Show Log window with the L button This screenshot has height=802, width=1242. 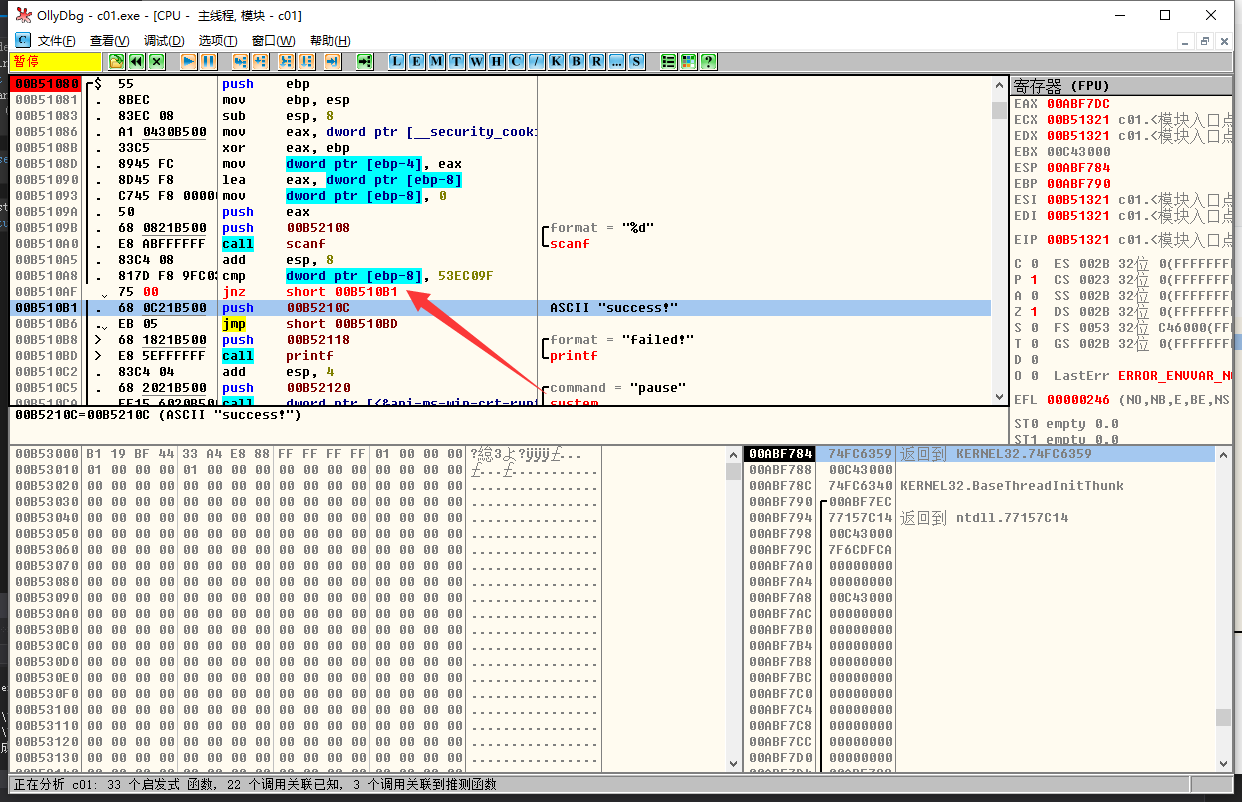pos(396,61)
